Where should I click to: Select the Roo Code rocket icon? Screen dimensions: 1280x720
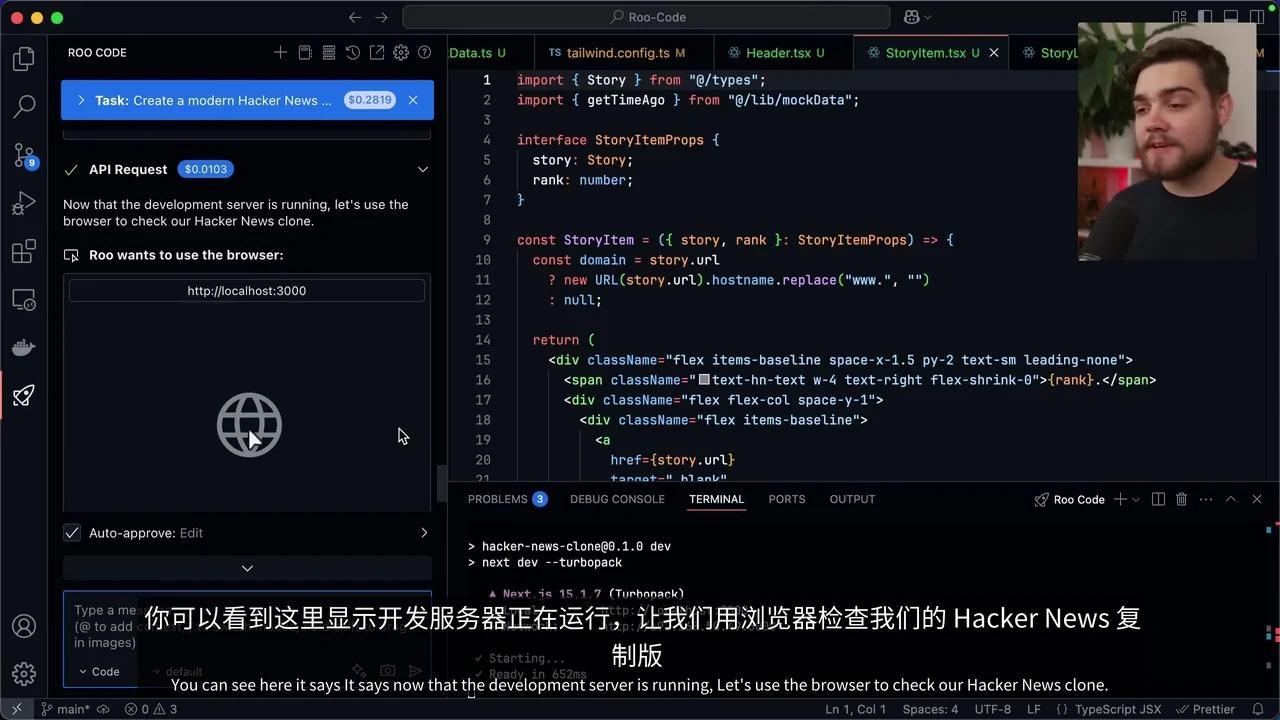(24, 396)
